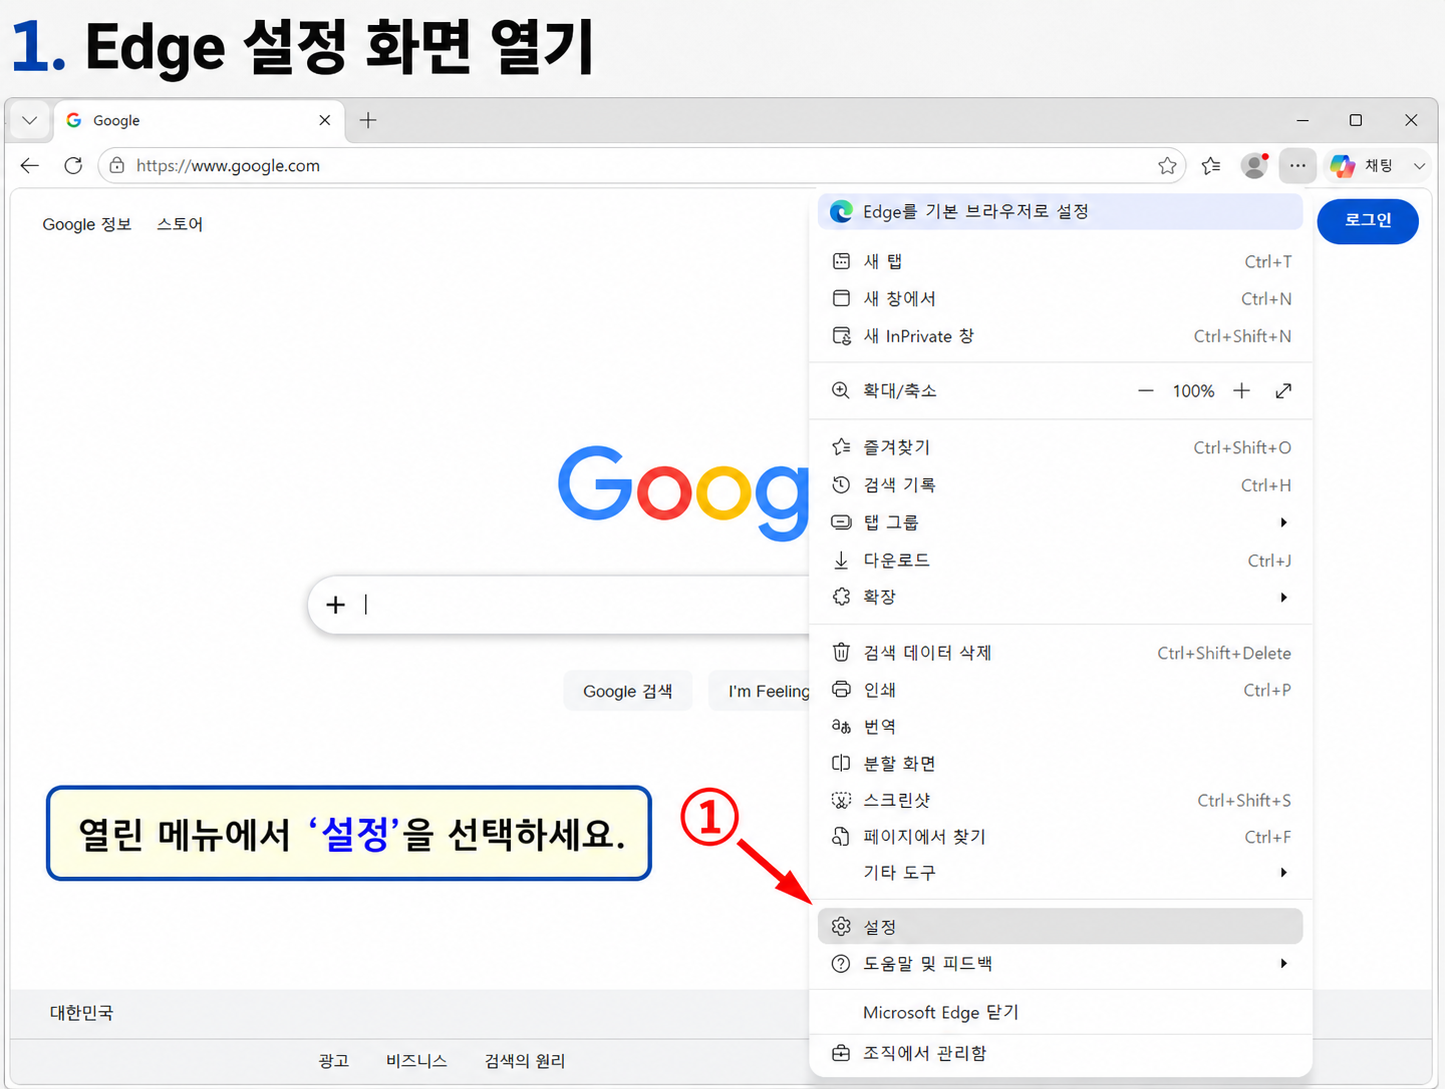Choose 새 창에서 menu item
The height and width of the screenshot is (1089, 1445).
point(1060,298)
